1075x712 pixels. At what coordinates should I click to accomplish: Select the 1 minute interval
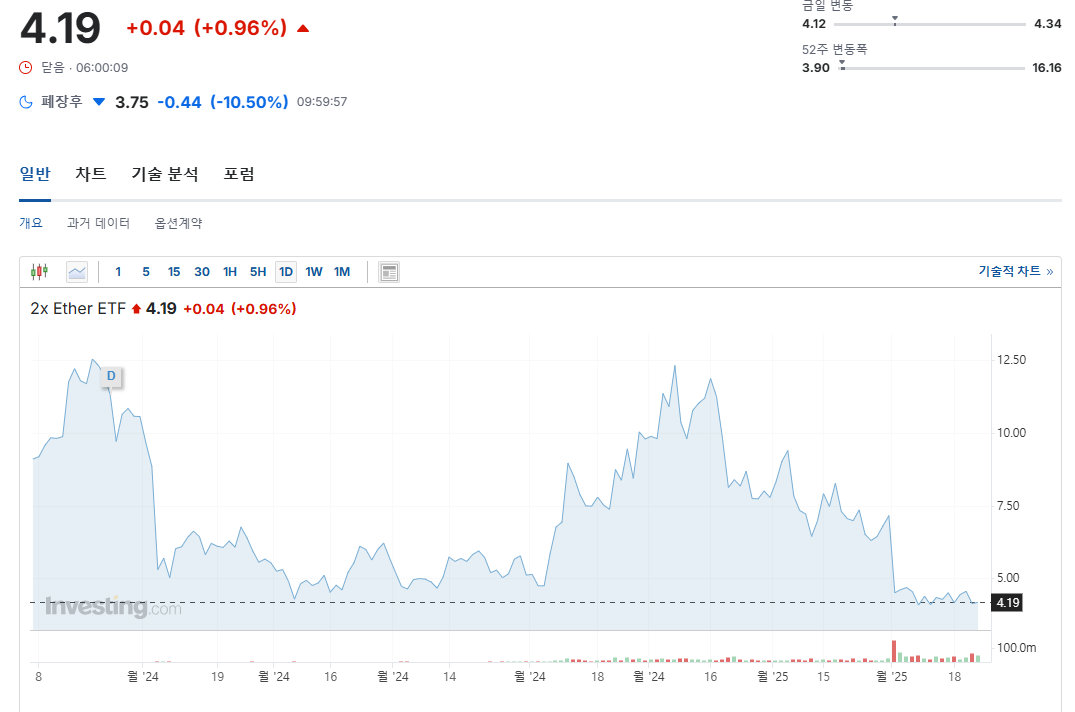(118, 272)
